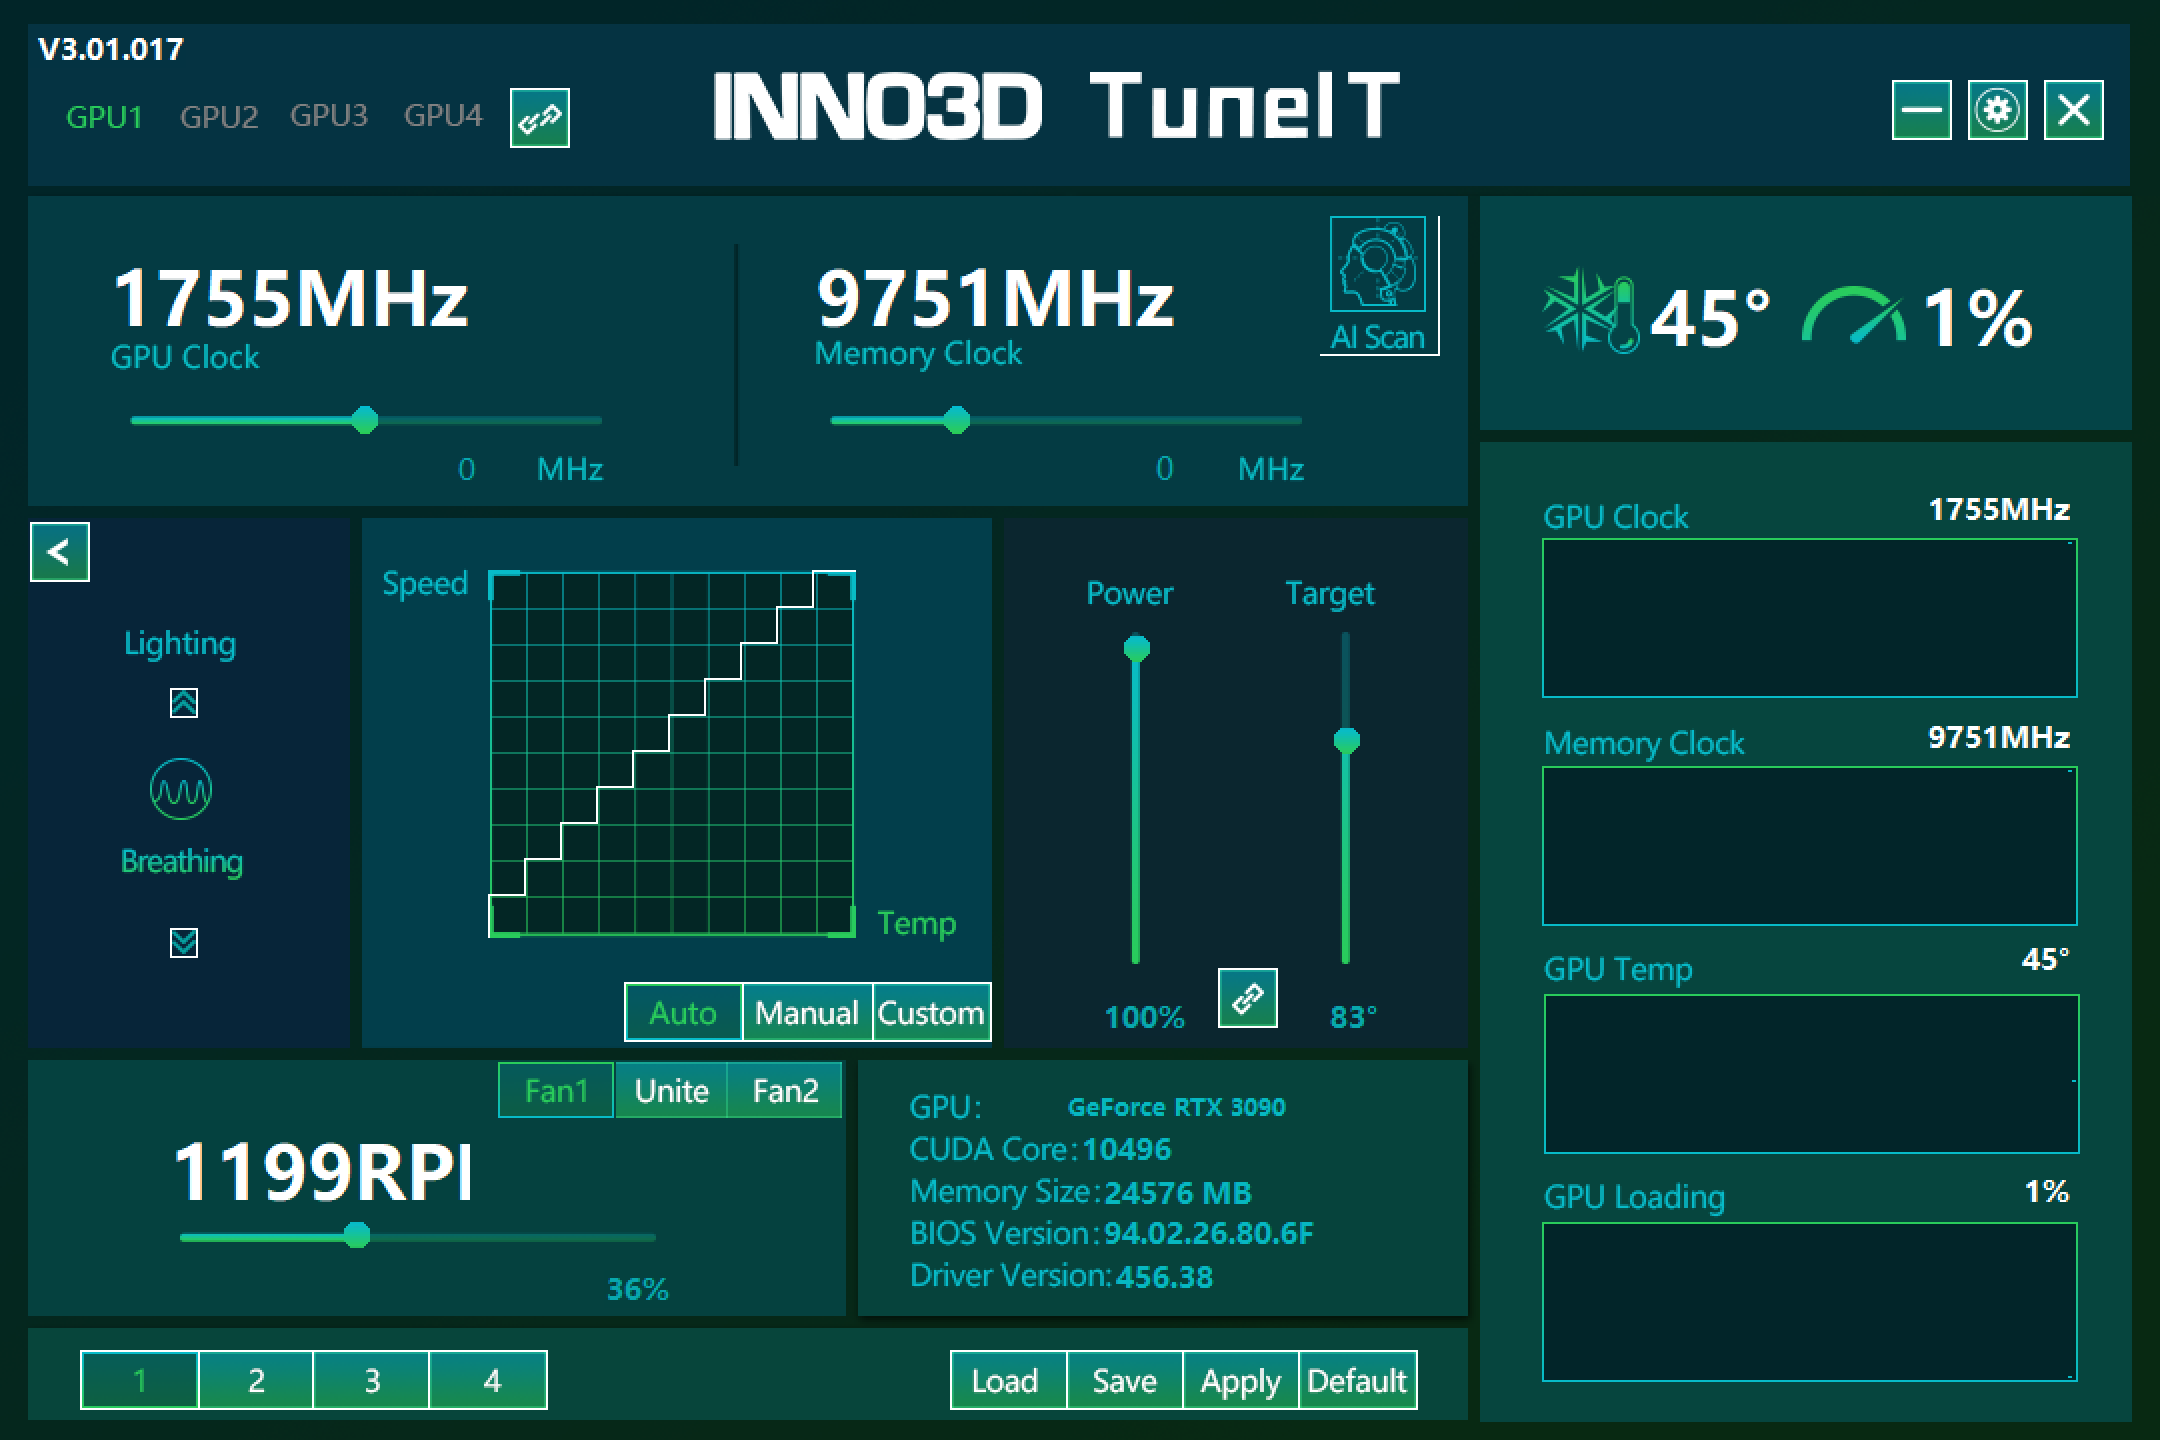
Task: Click the version number V3.01.017
Action: tap(111, 49)
